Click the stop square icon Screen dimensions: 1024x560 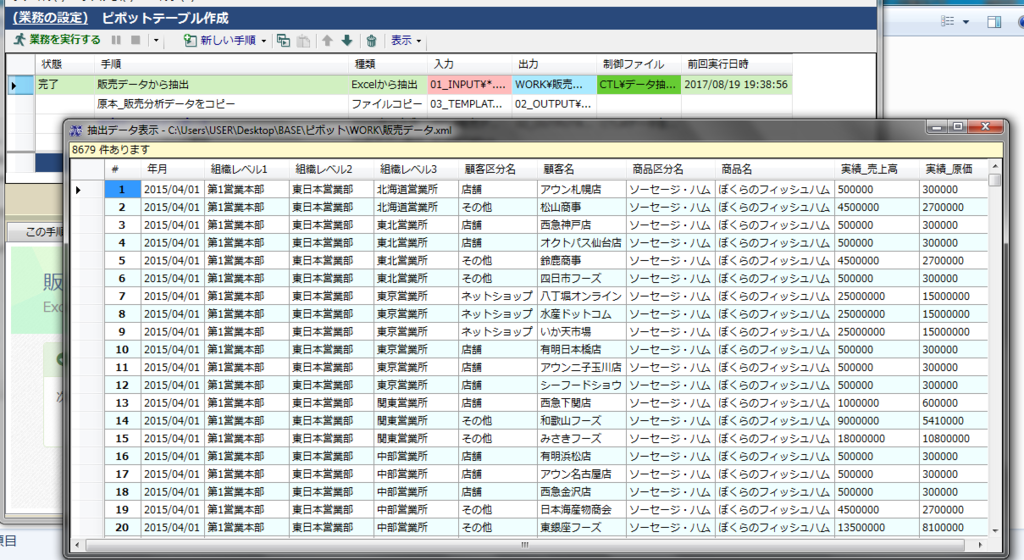point(136,40)
